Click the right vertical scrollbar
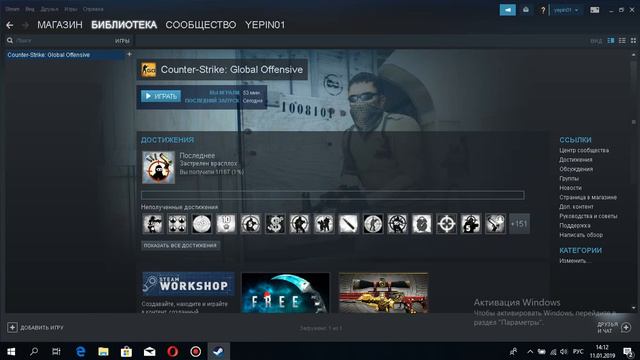The image size is (640, 360). (x=633, y=182)
